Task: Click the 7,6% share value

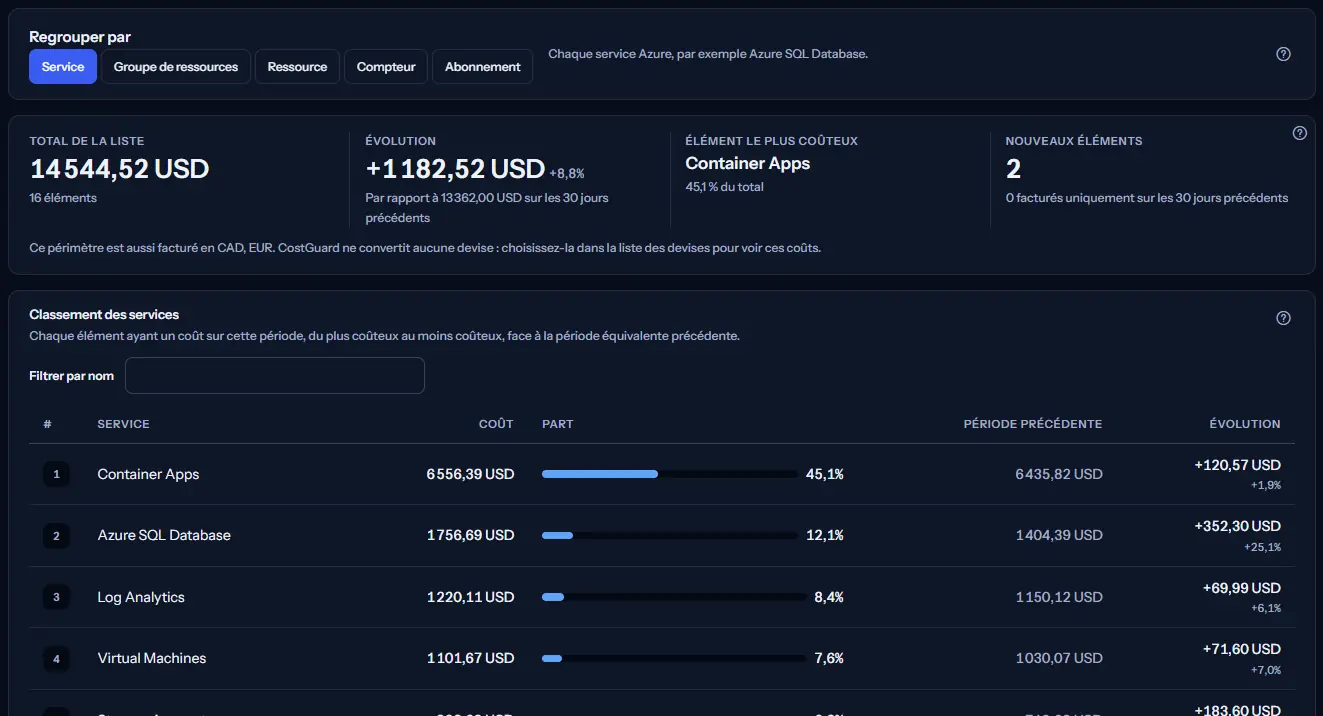Action: pyautogui.click(x=829, y=658)
